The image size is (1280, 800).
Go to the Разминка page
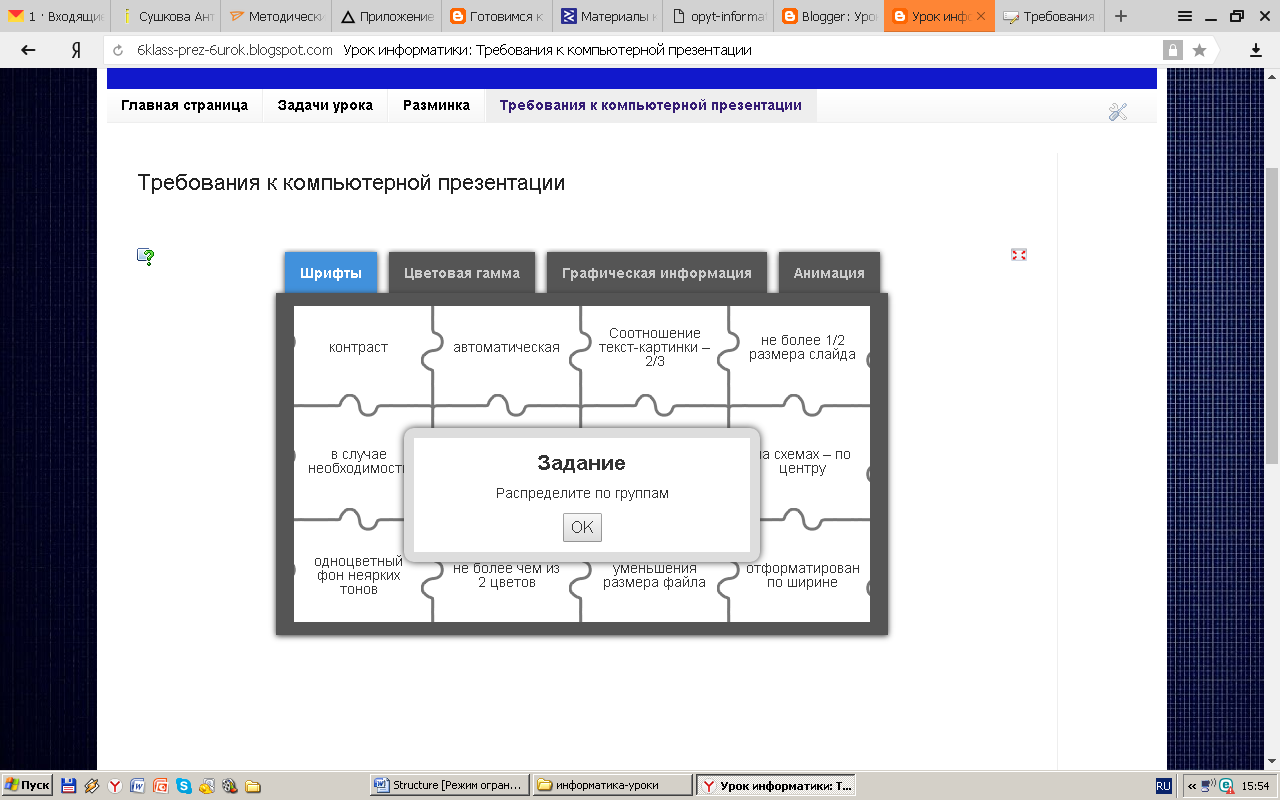click(x=436, y=105)
